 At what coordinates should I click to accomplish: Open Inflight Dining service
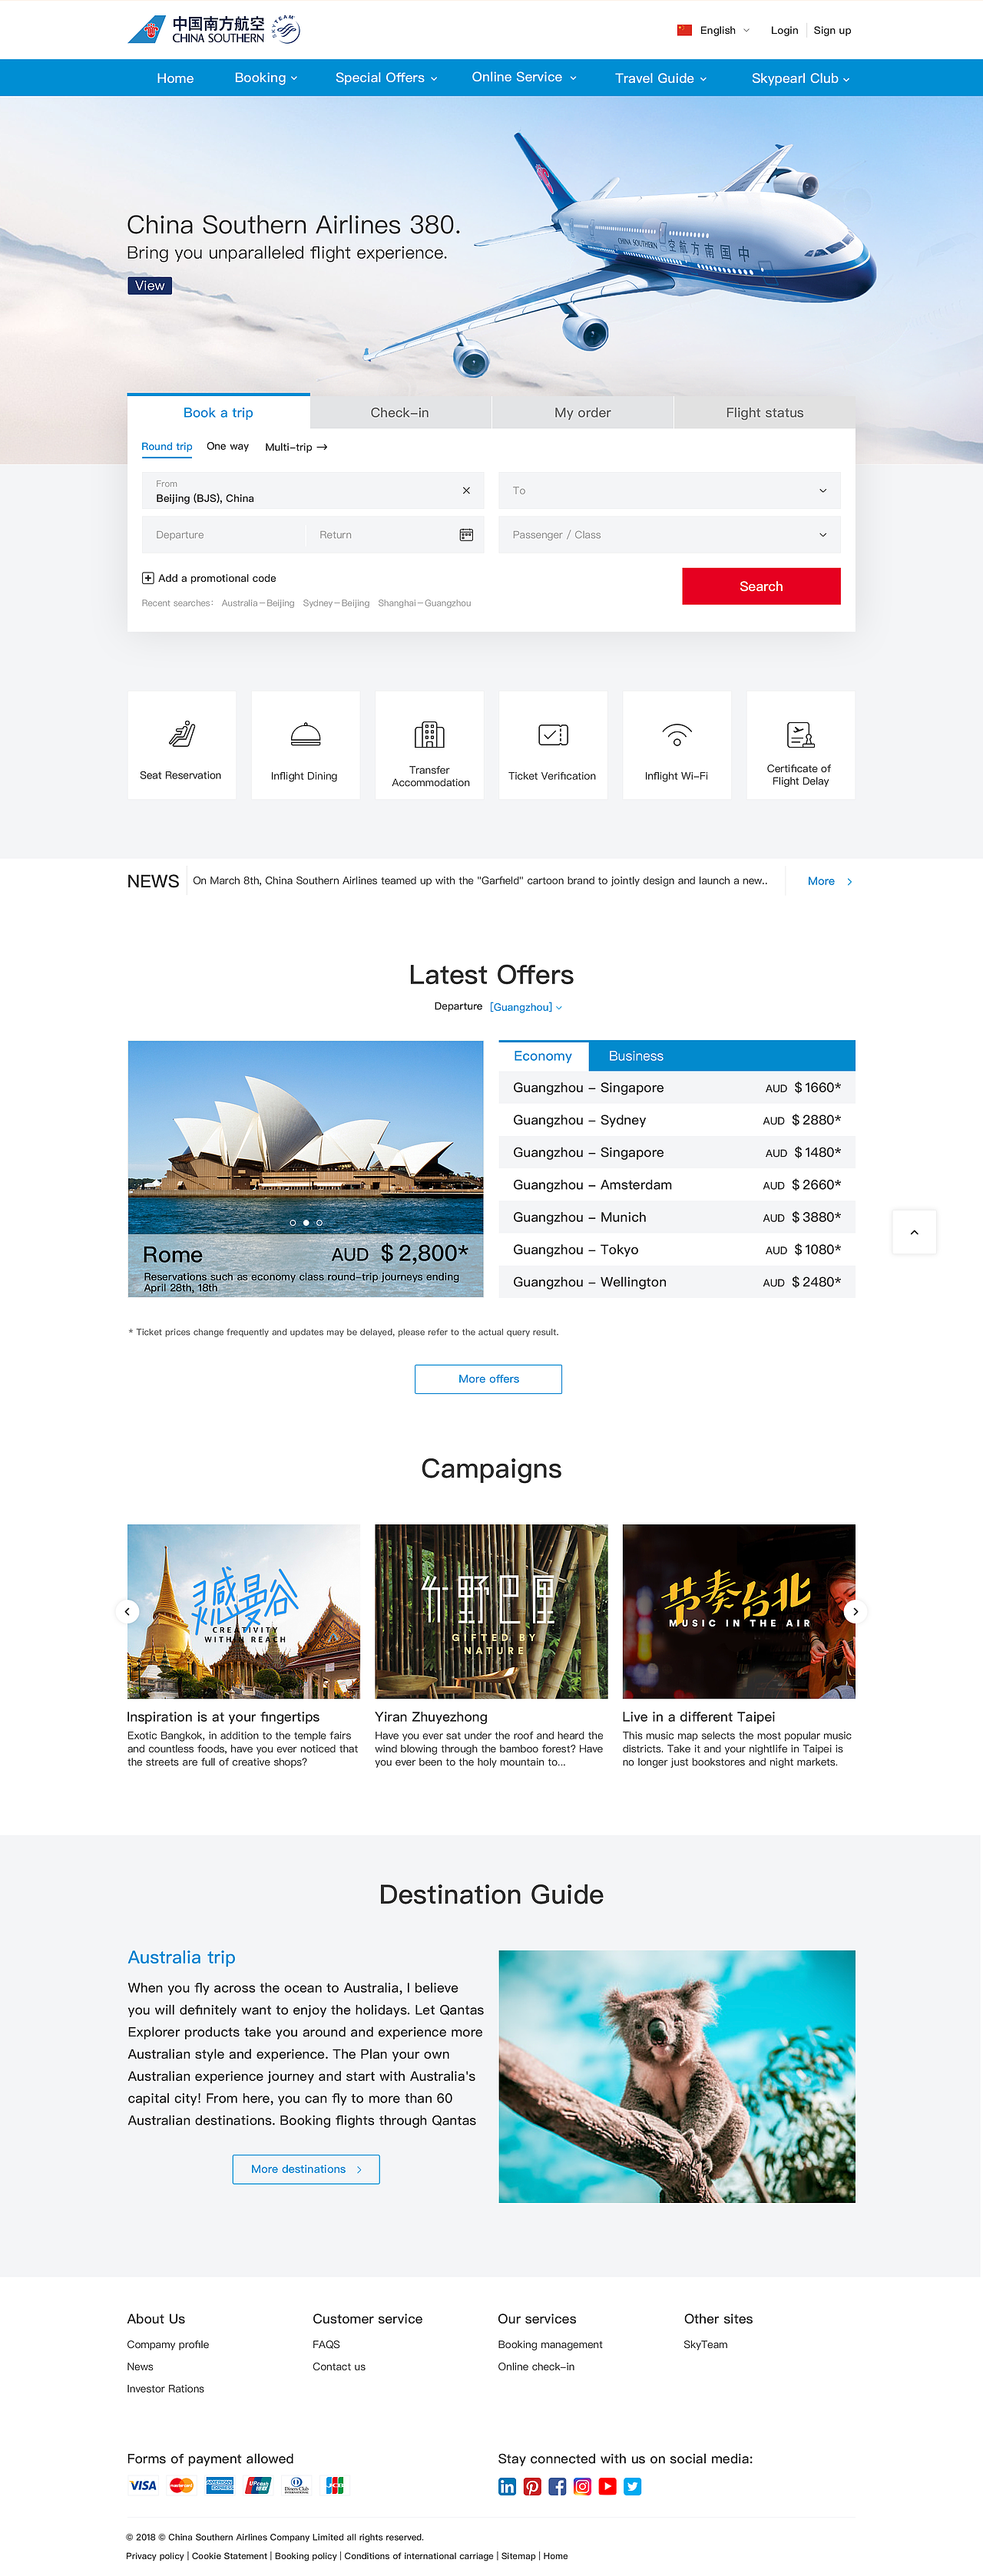tap(305, 745)
